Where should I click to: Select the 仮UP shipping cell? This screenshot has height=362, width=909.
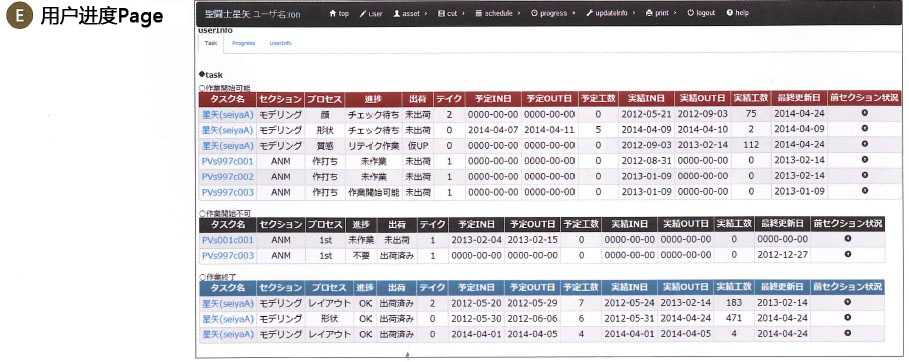coord(417,145)
